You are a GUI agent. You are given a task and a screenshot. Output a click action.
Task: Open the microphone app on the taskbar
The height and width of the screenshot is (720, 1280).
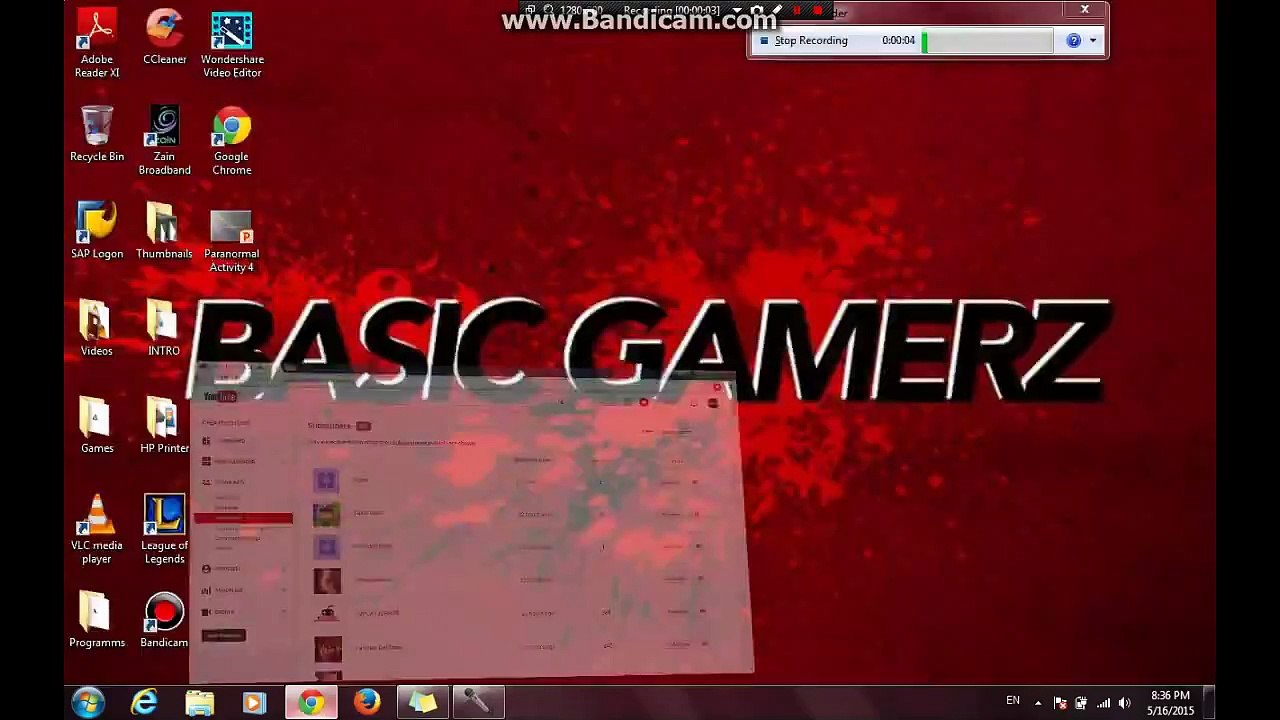pyautogui.click(x=477, y=703)
